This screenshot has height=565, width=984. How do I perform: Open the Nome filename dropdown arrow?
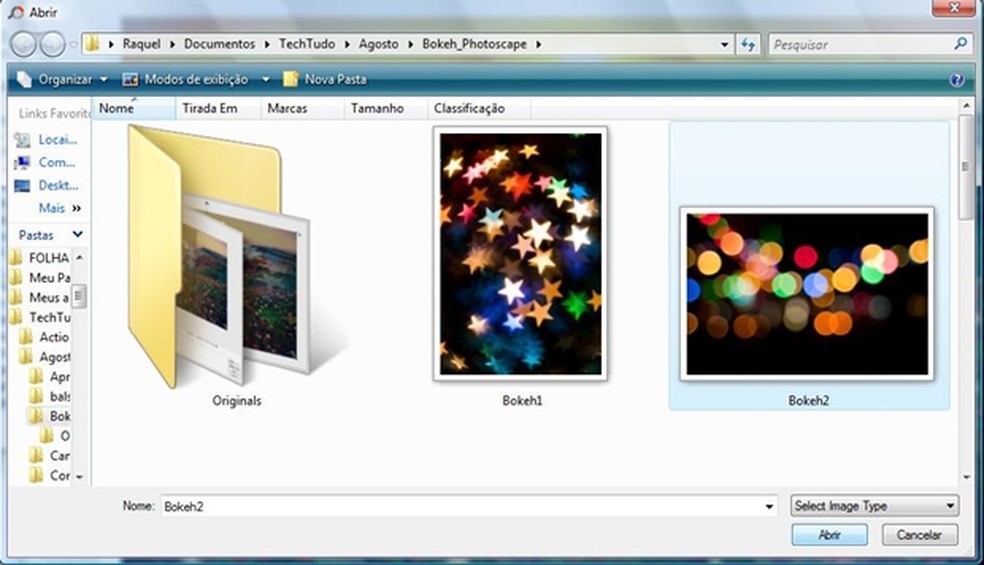click(769, 506)
